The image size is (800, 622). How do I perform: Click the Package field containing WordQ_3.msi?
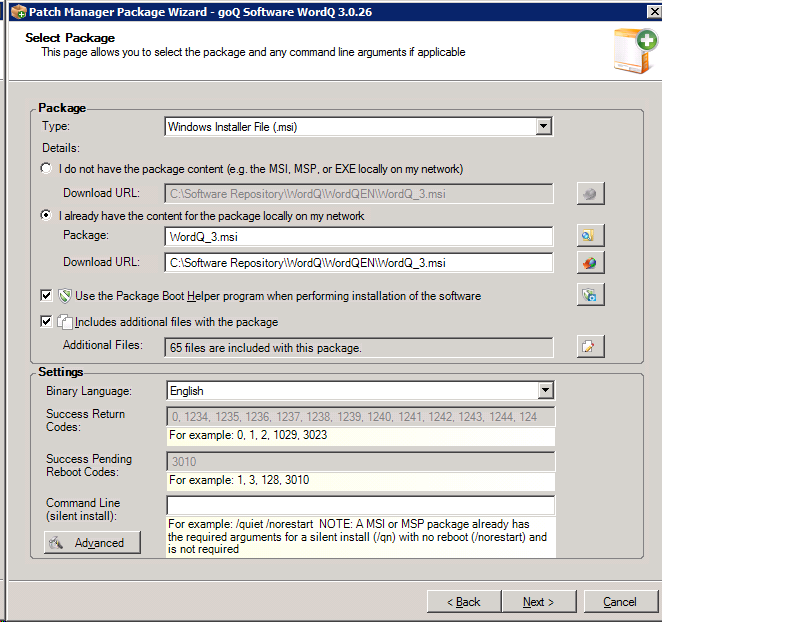[x=359, y=237]
